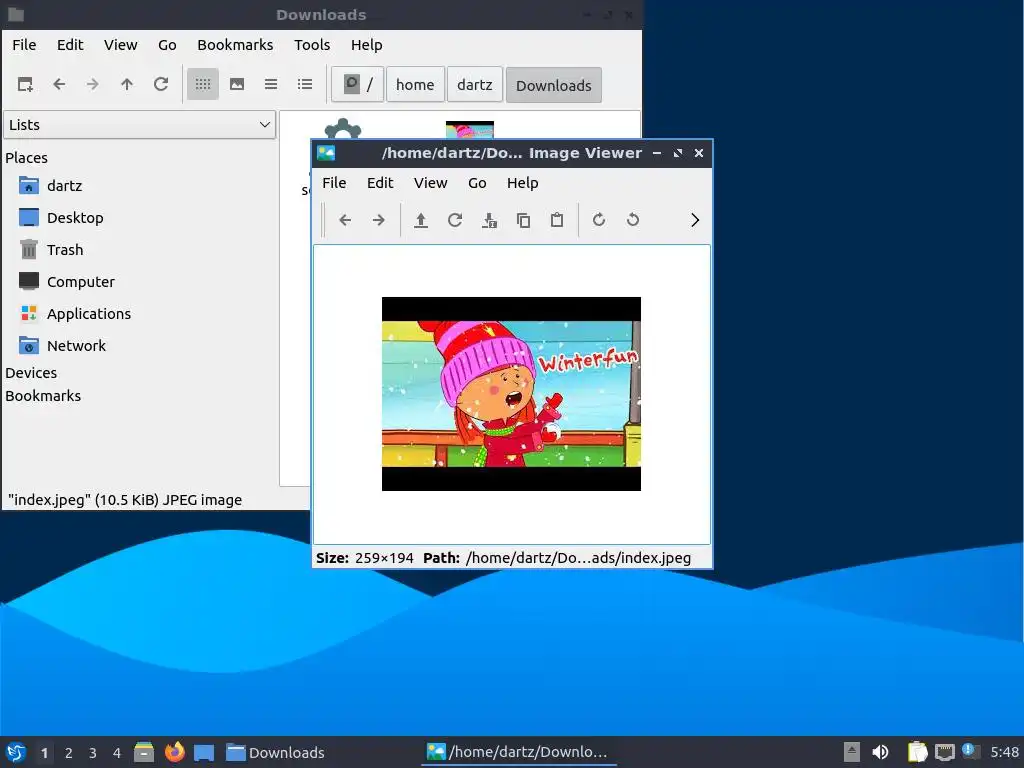The height and width of the screenshot is (768, 1024).
Task: Click index.jpeg thumbnail in Downloads folder
Action: tap(470, 129)
